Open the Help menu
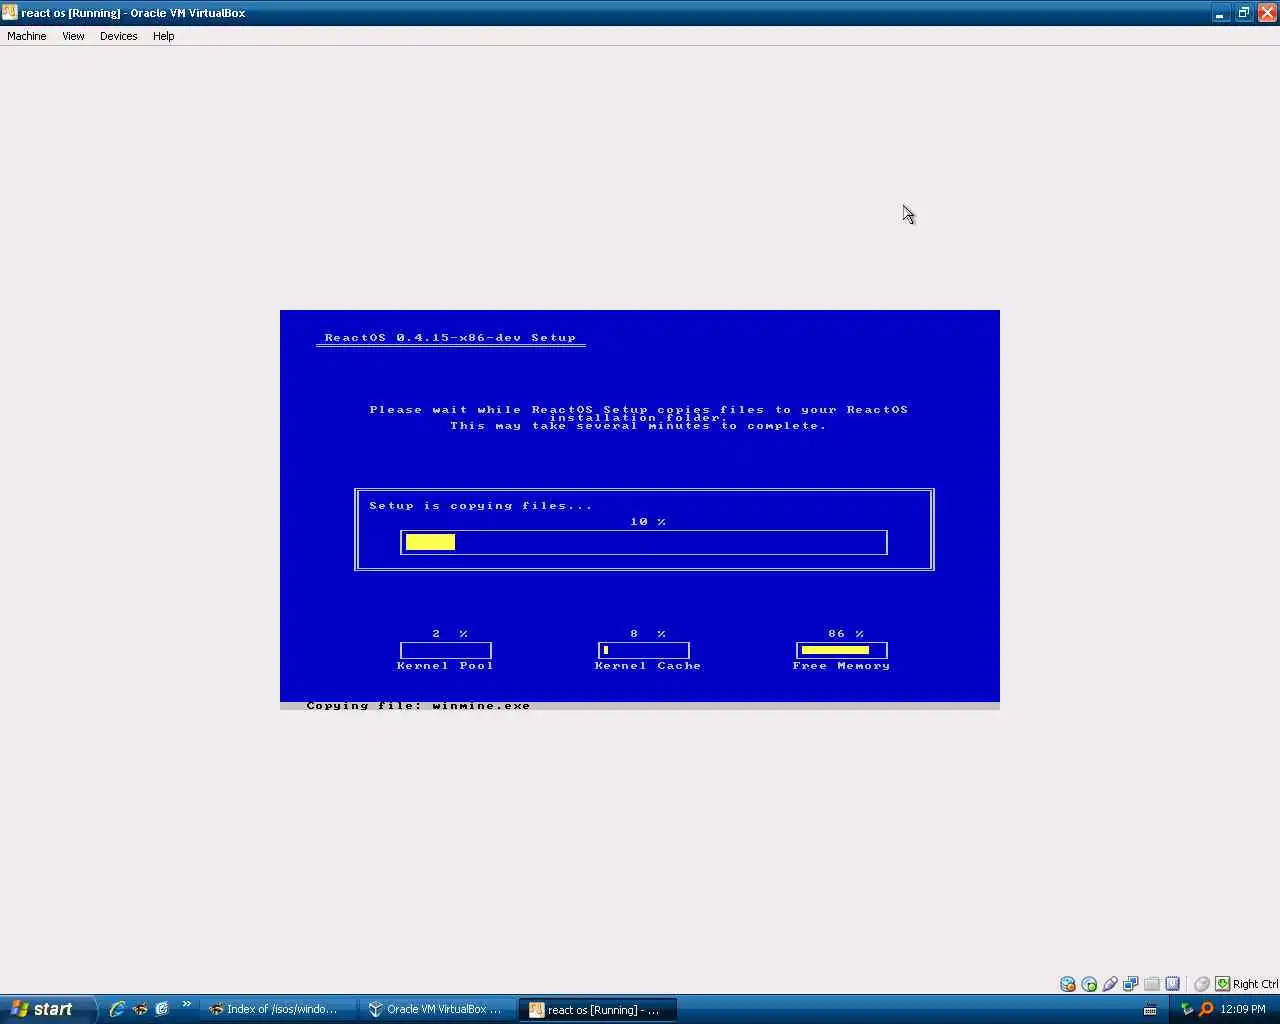This screenshot has height=1024, width=1280. pos(163,36)
